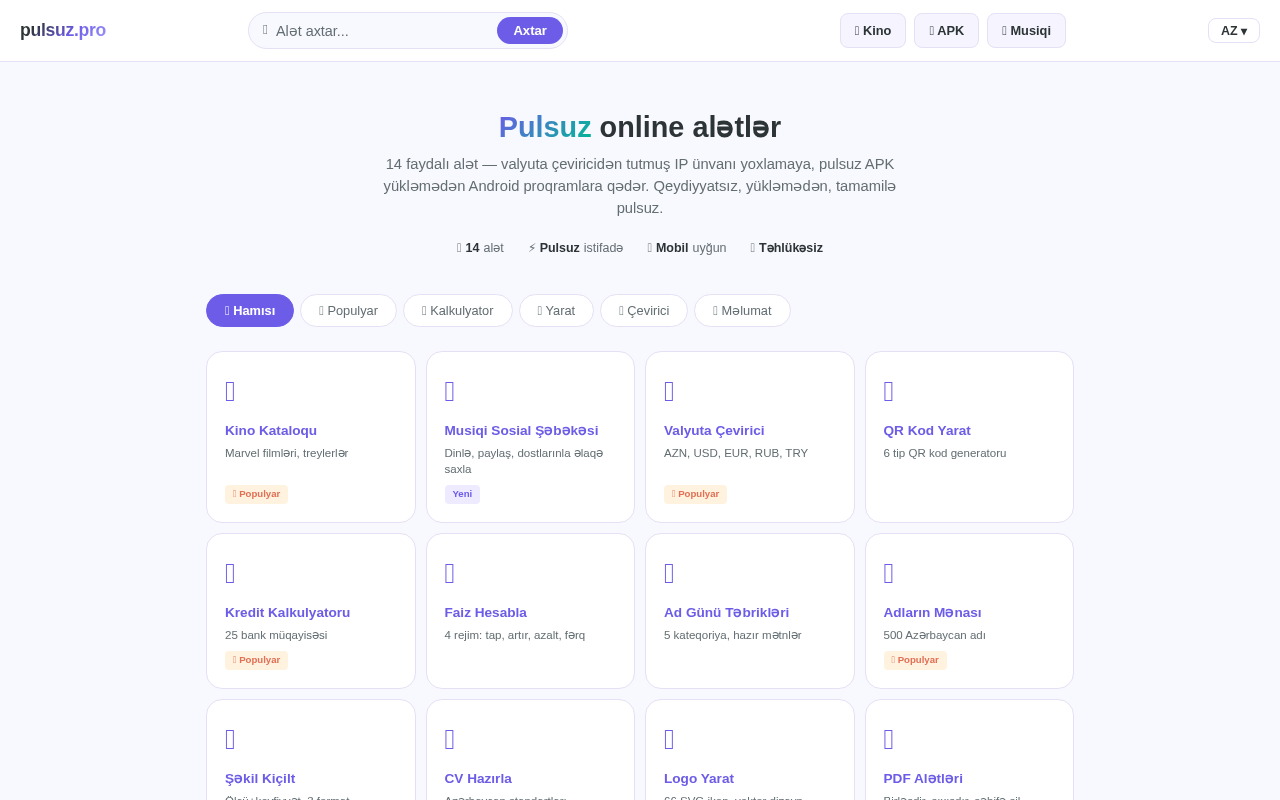Click the Musiqi Sosial Şəbəkəsi card icon
Image resolution: width=1280 pixels, height=800 pixels.
(450, 392)
